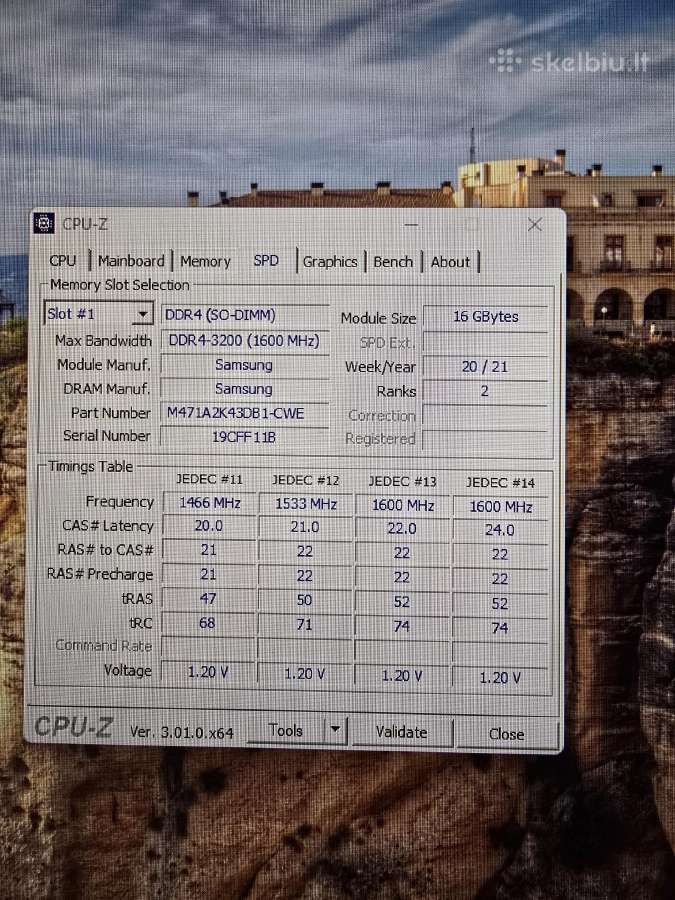The image size is (675, 900).
Task: Click the Frequency row label
Action: (x=119, y=502)
